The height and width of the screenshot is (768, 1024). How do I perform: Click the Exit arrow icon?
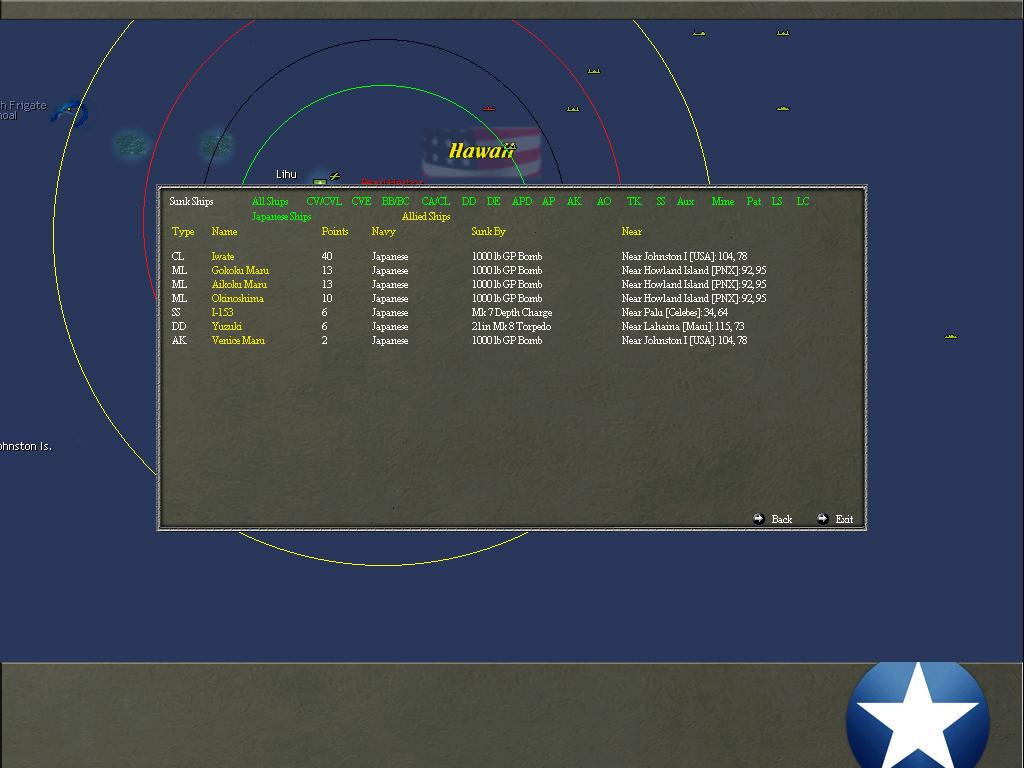coord(823,519)
